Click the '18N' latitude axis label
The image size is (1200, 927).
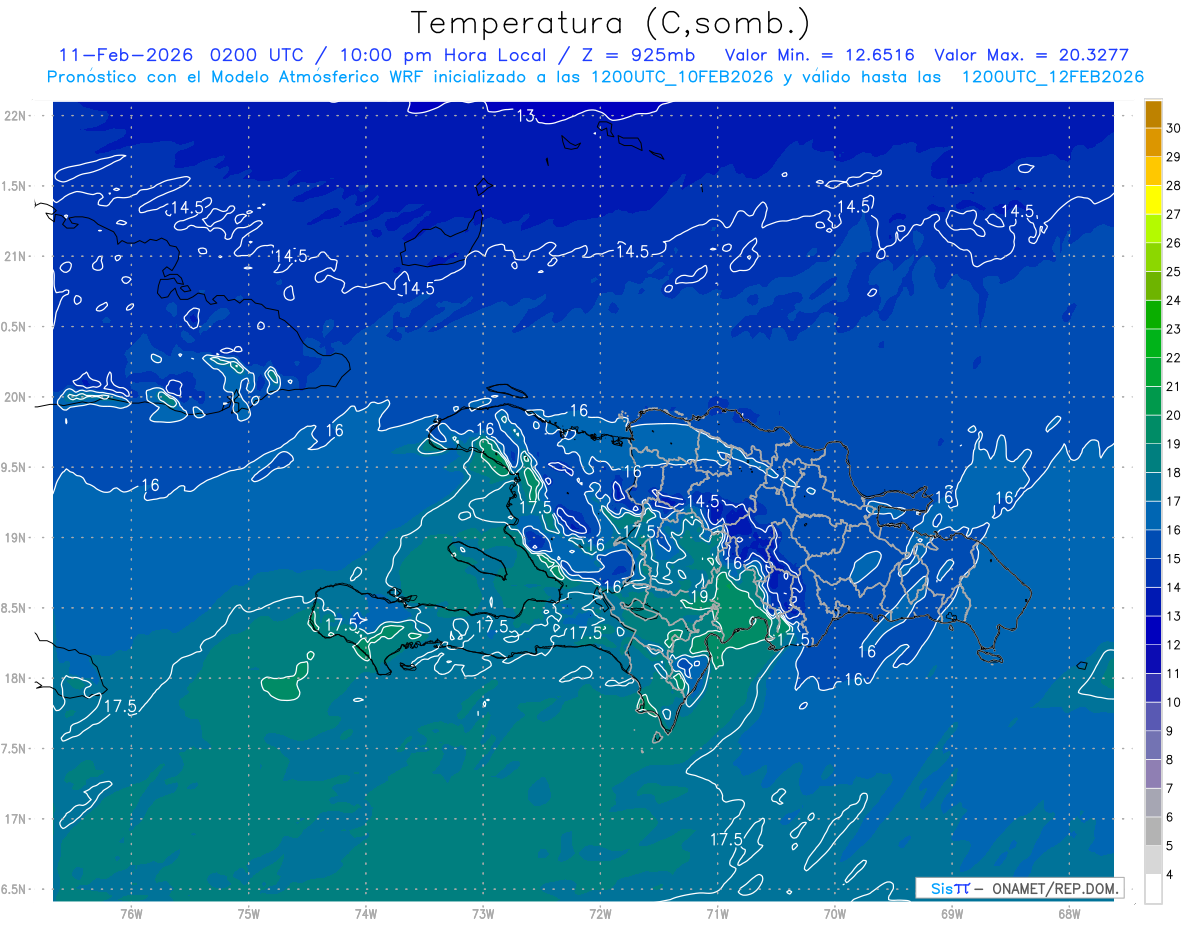pyautogui.click(x=15, y=678)
